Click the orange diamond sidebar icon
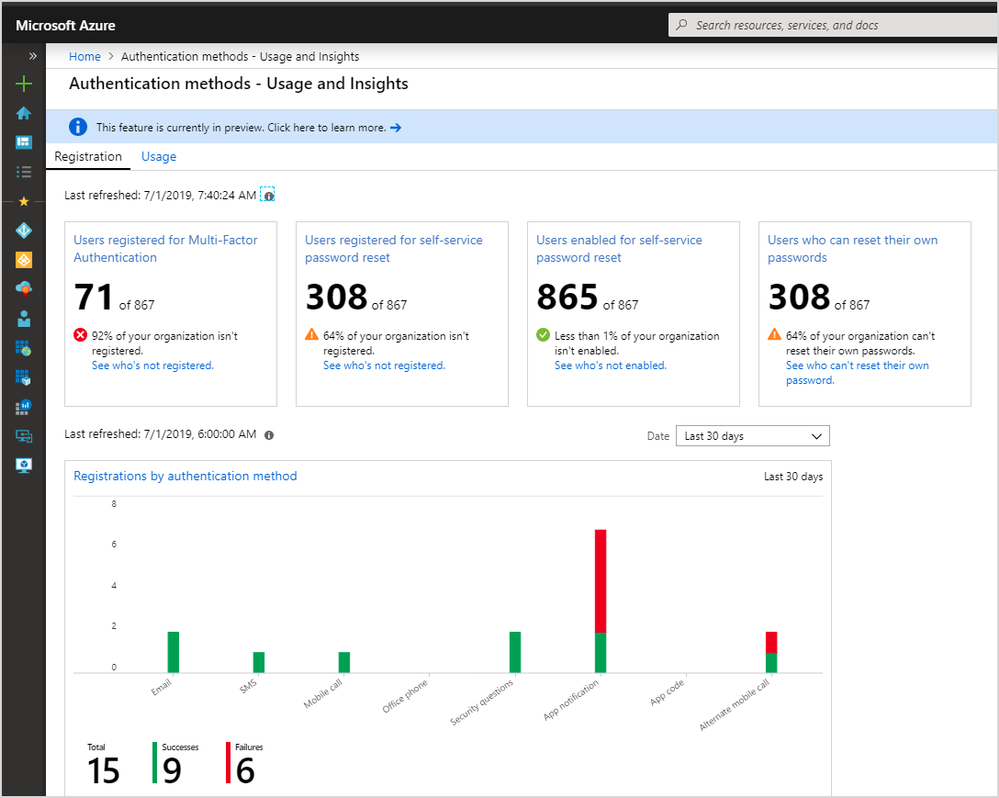The image size is (999, 798). tap(24, 260)
